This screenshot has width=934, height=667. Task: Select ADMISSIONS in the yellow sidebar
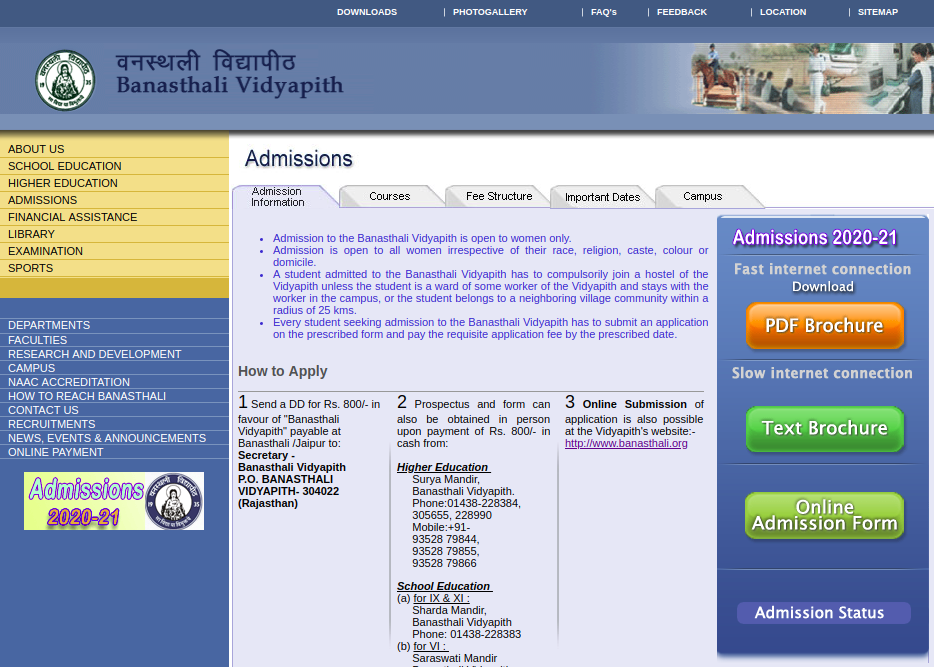pos(42,200)
